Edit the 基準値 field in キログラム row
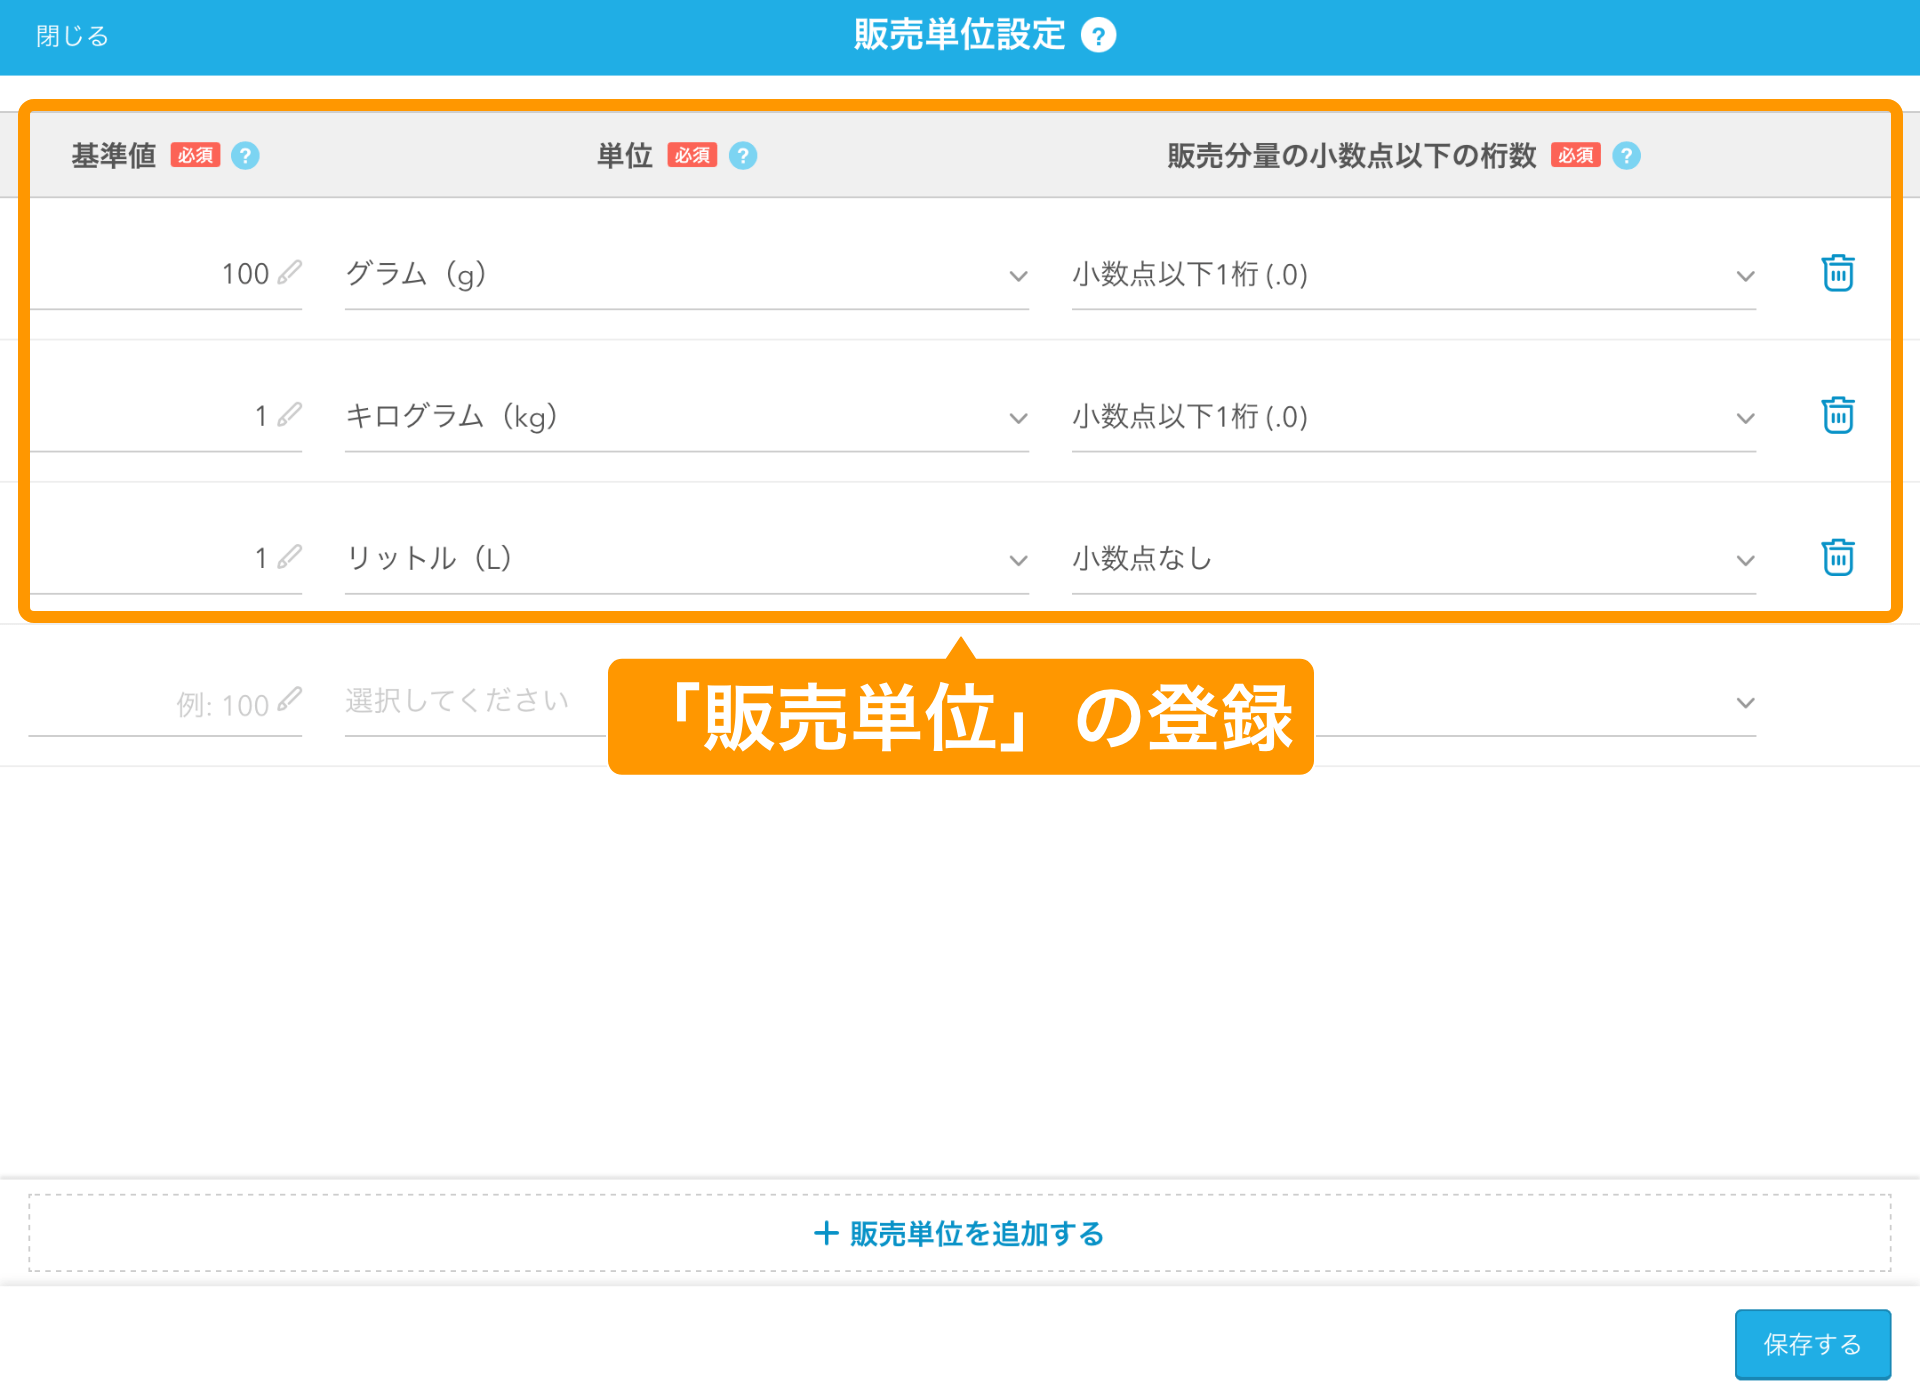 [x=166, y=417]
